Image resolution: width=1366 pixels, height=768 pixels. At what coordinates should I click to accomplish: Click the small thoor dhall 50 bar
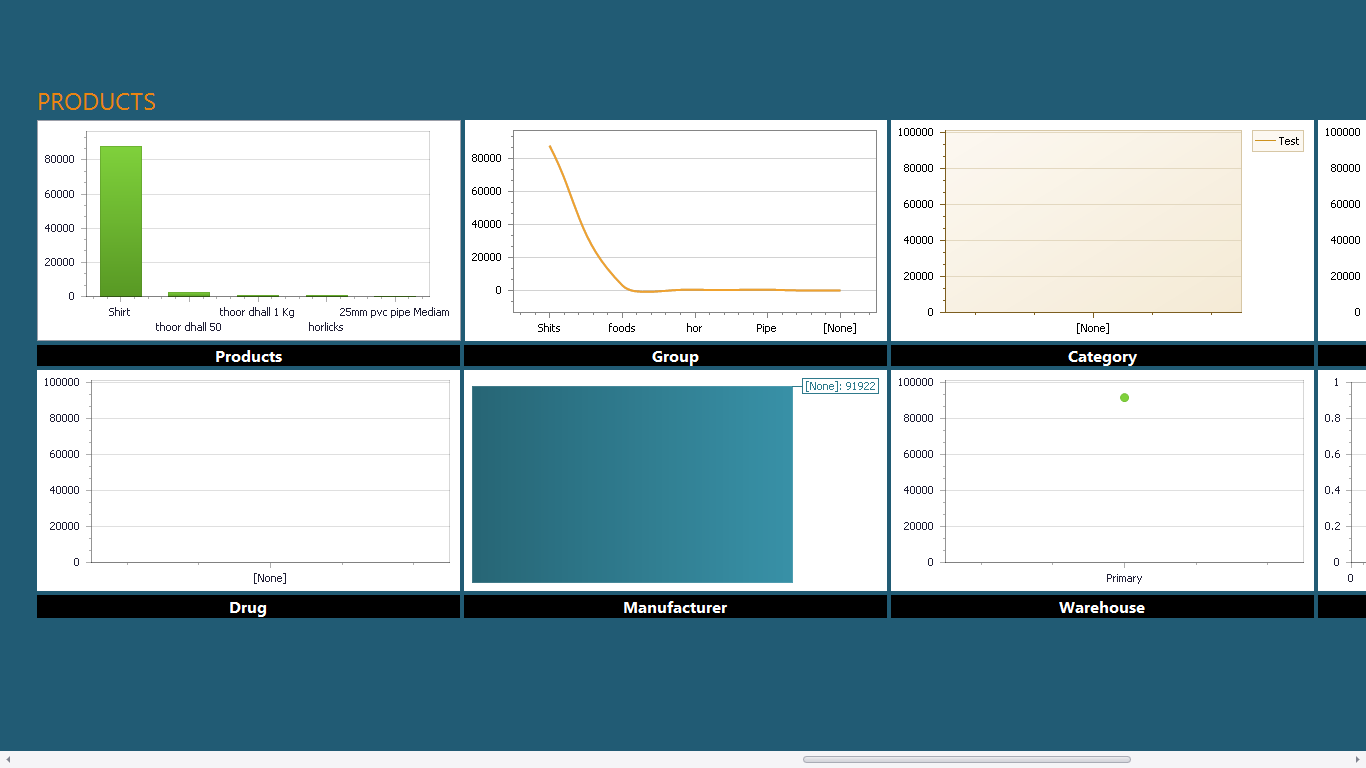click(x=188, y=294)
